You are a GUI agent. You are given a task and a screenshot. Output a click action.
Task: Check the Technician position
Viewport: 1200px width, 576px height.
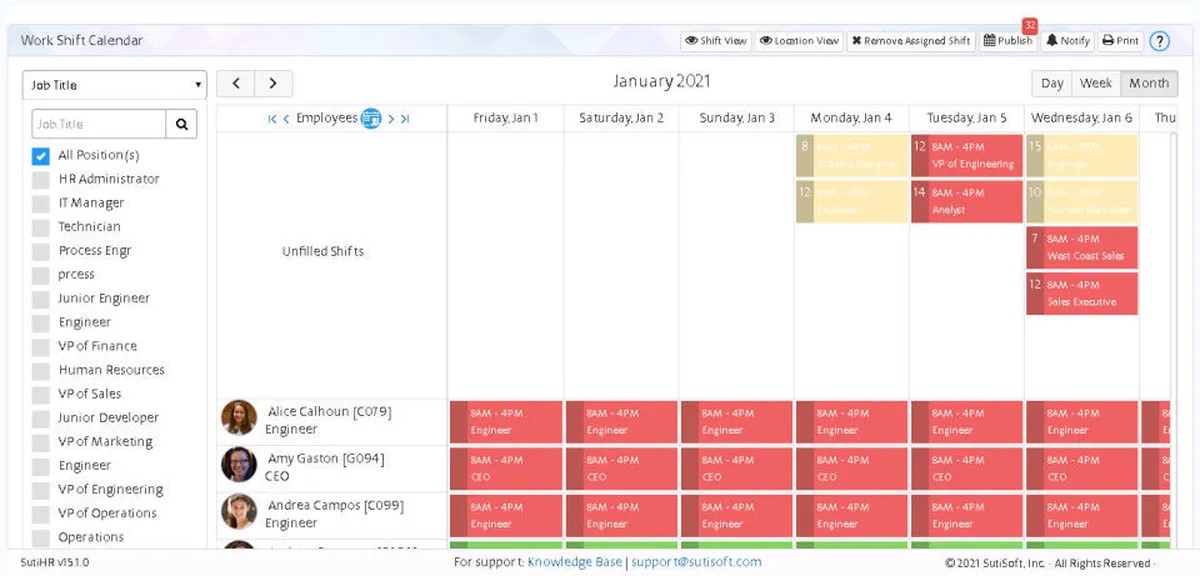[40, 227]
